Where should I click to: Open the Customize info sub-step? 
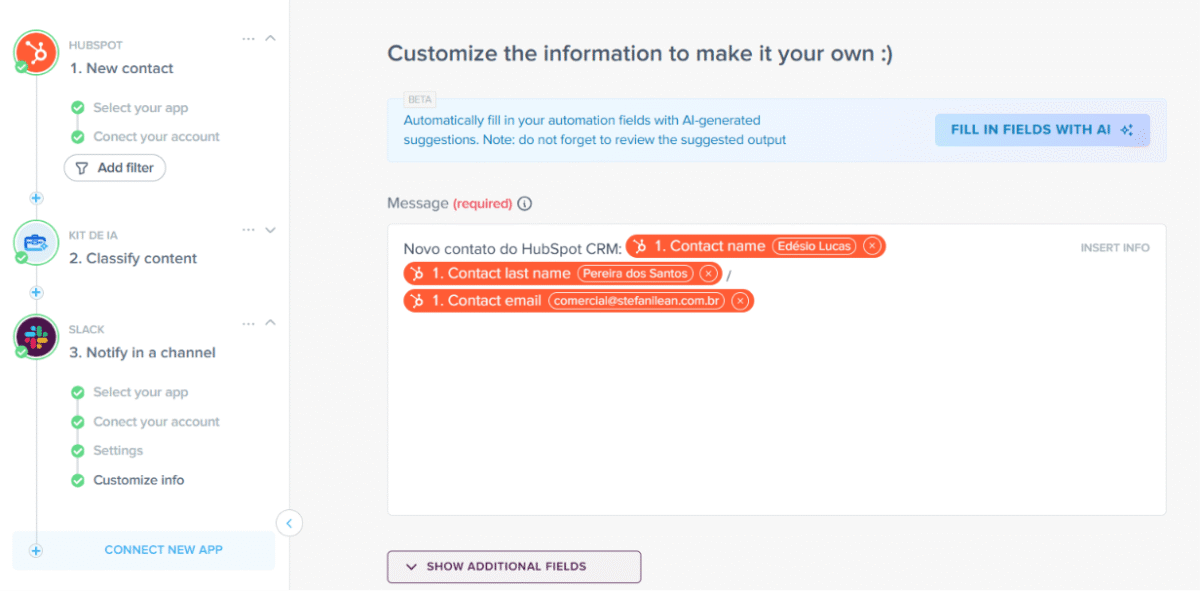coord(139,480)
